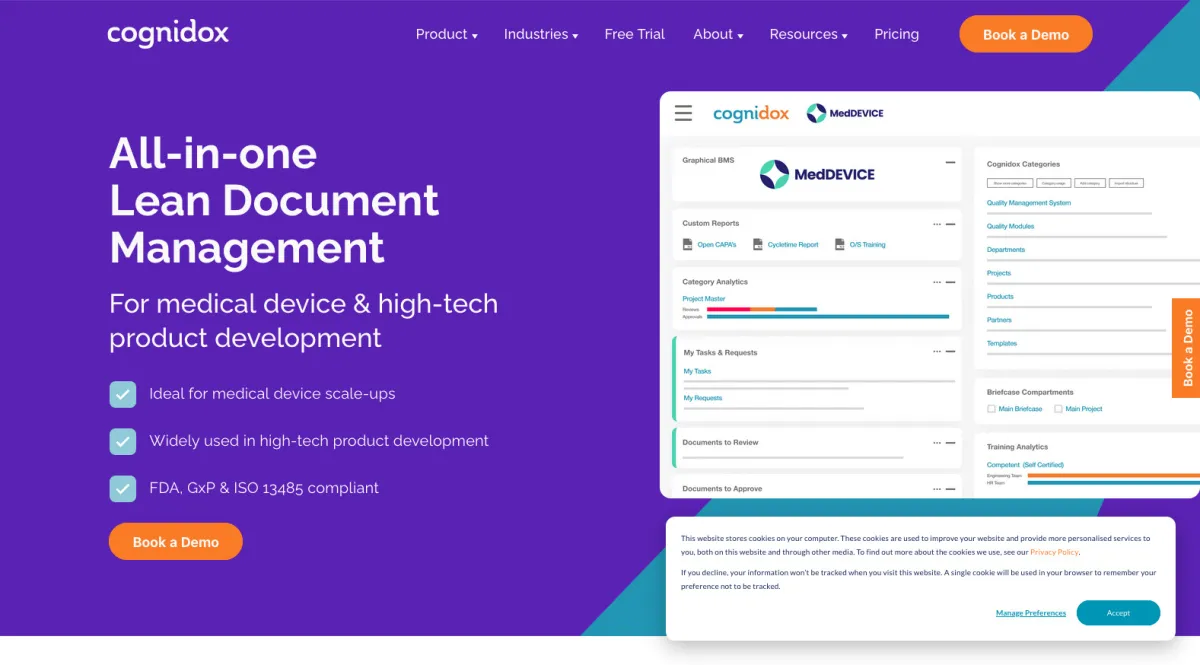Click Book a Demo below the compliance list

[x=176, y=542]
